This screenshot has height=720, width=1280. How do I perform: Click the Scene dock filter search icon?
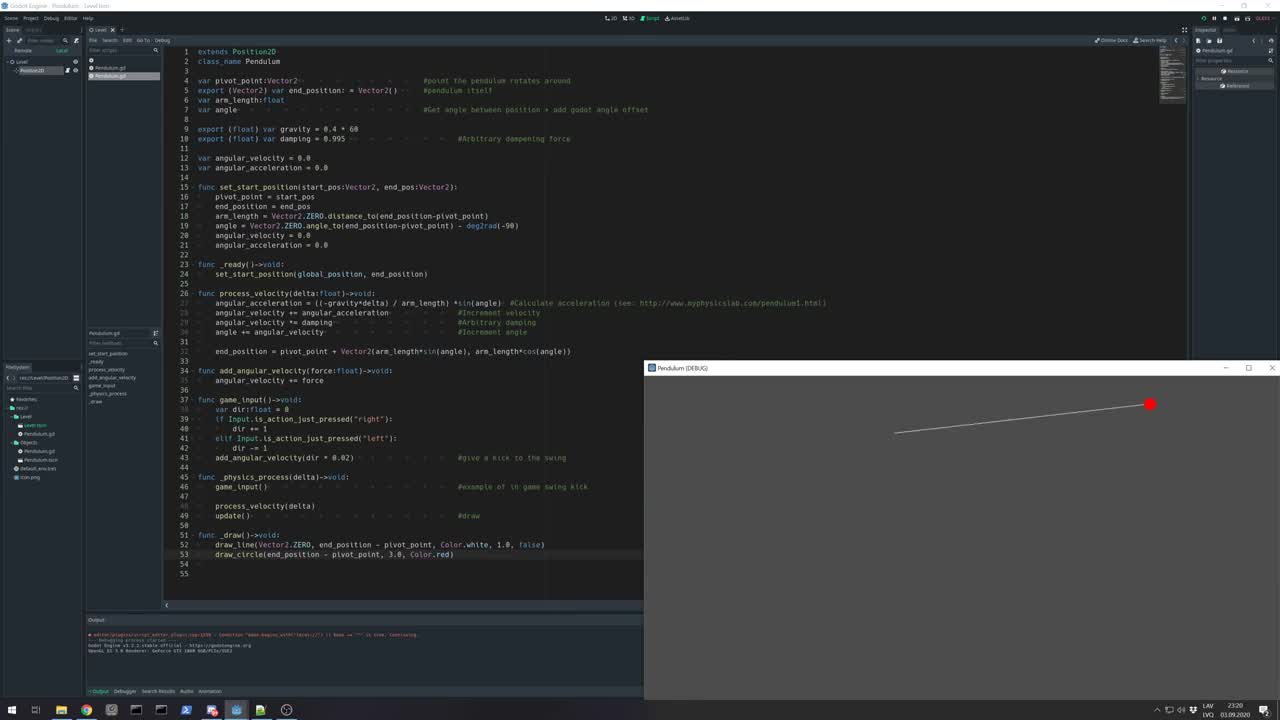[x=65, y=40]
